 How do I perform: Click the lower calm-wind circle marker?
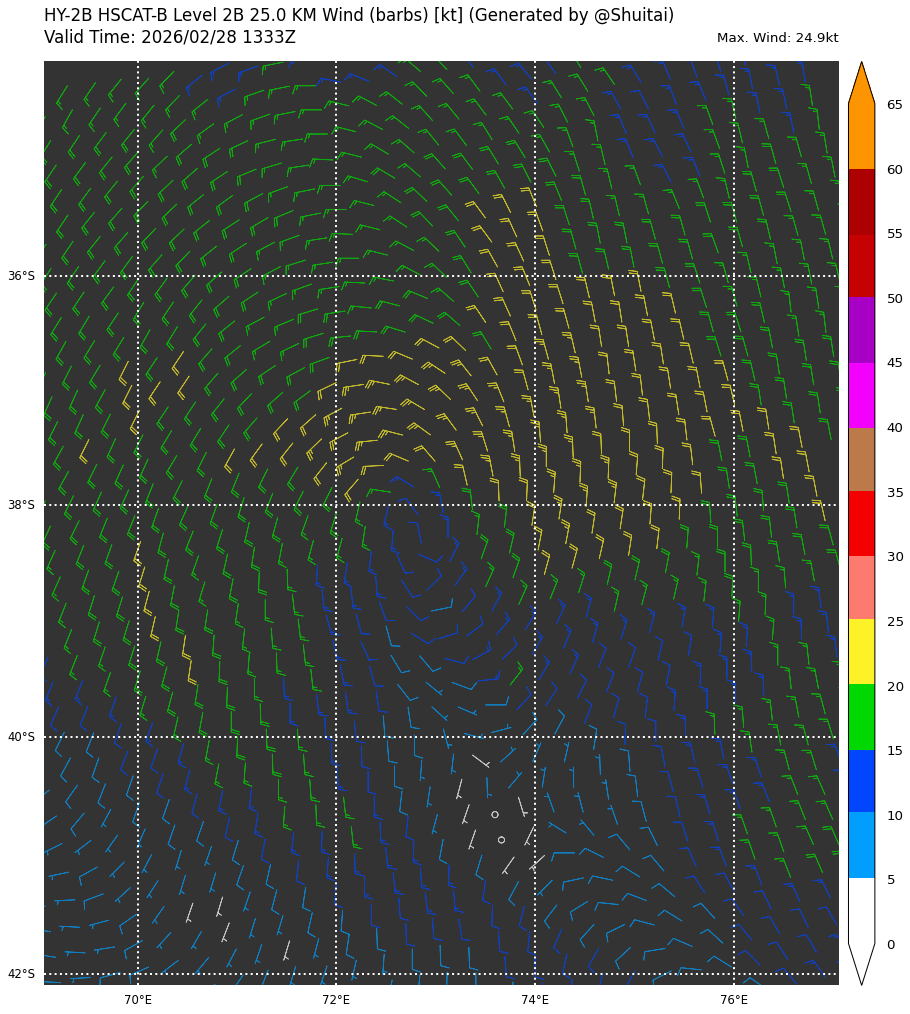[x=501, y=840]
